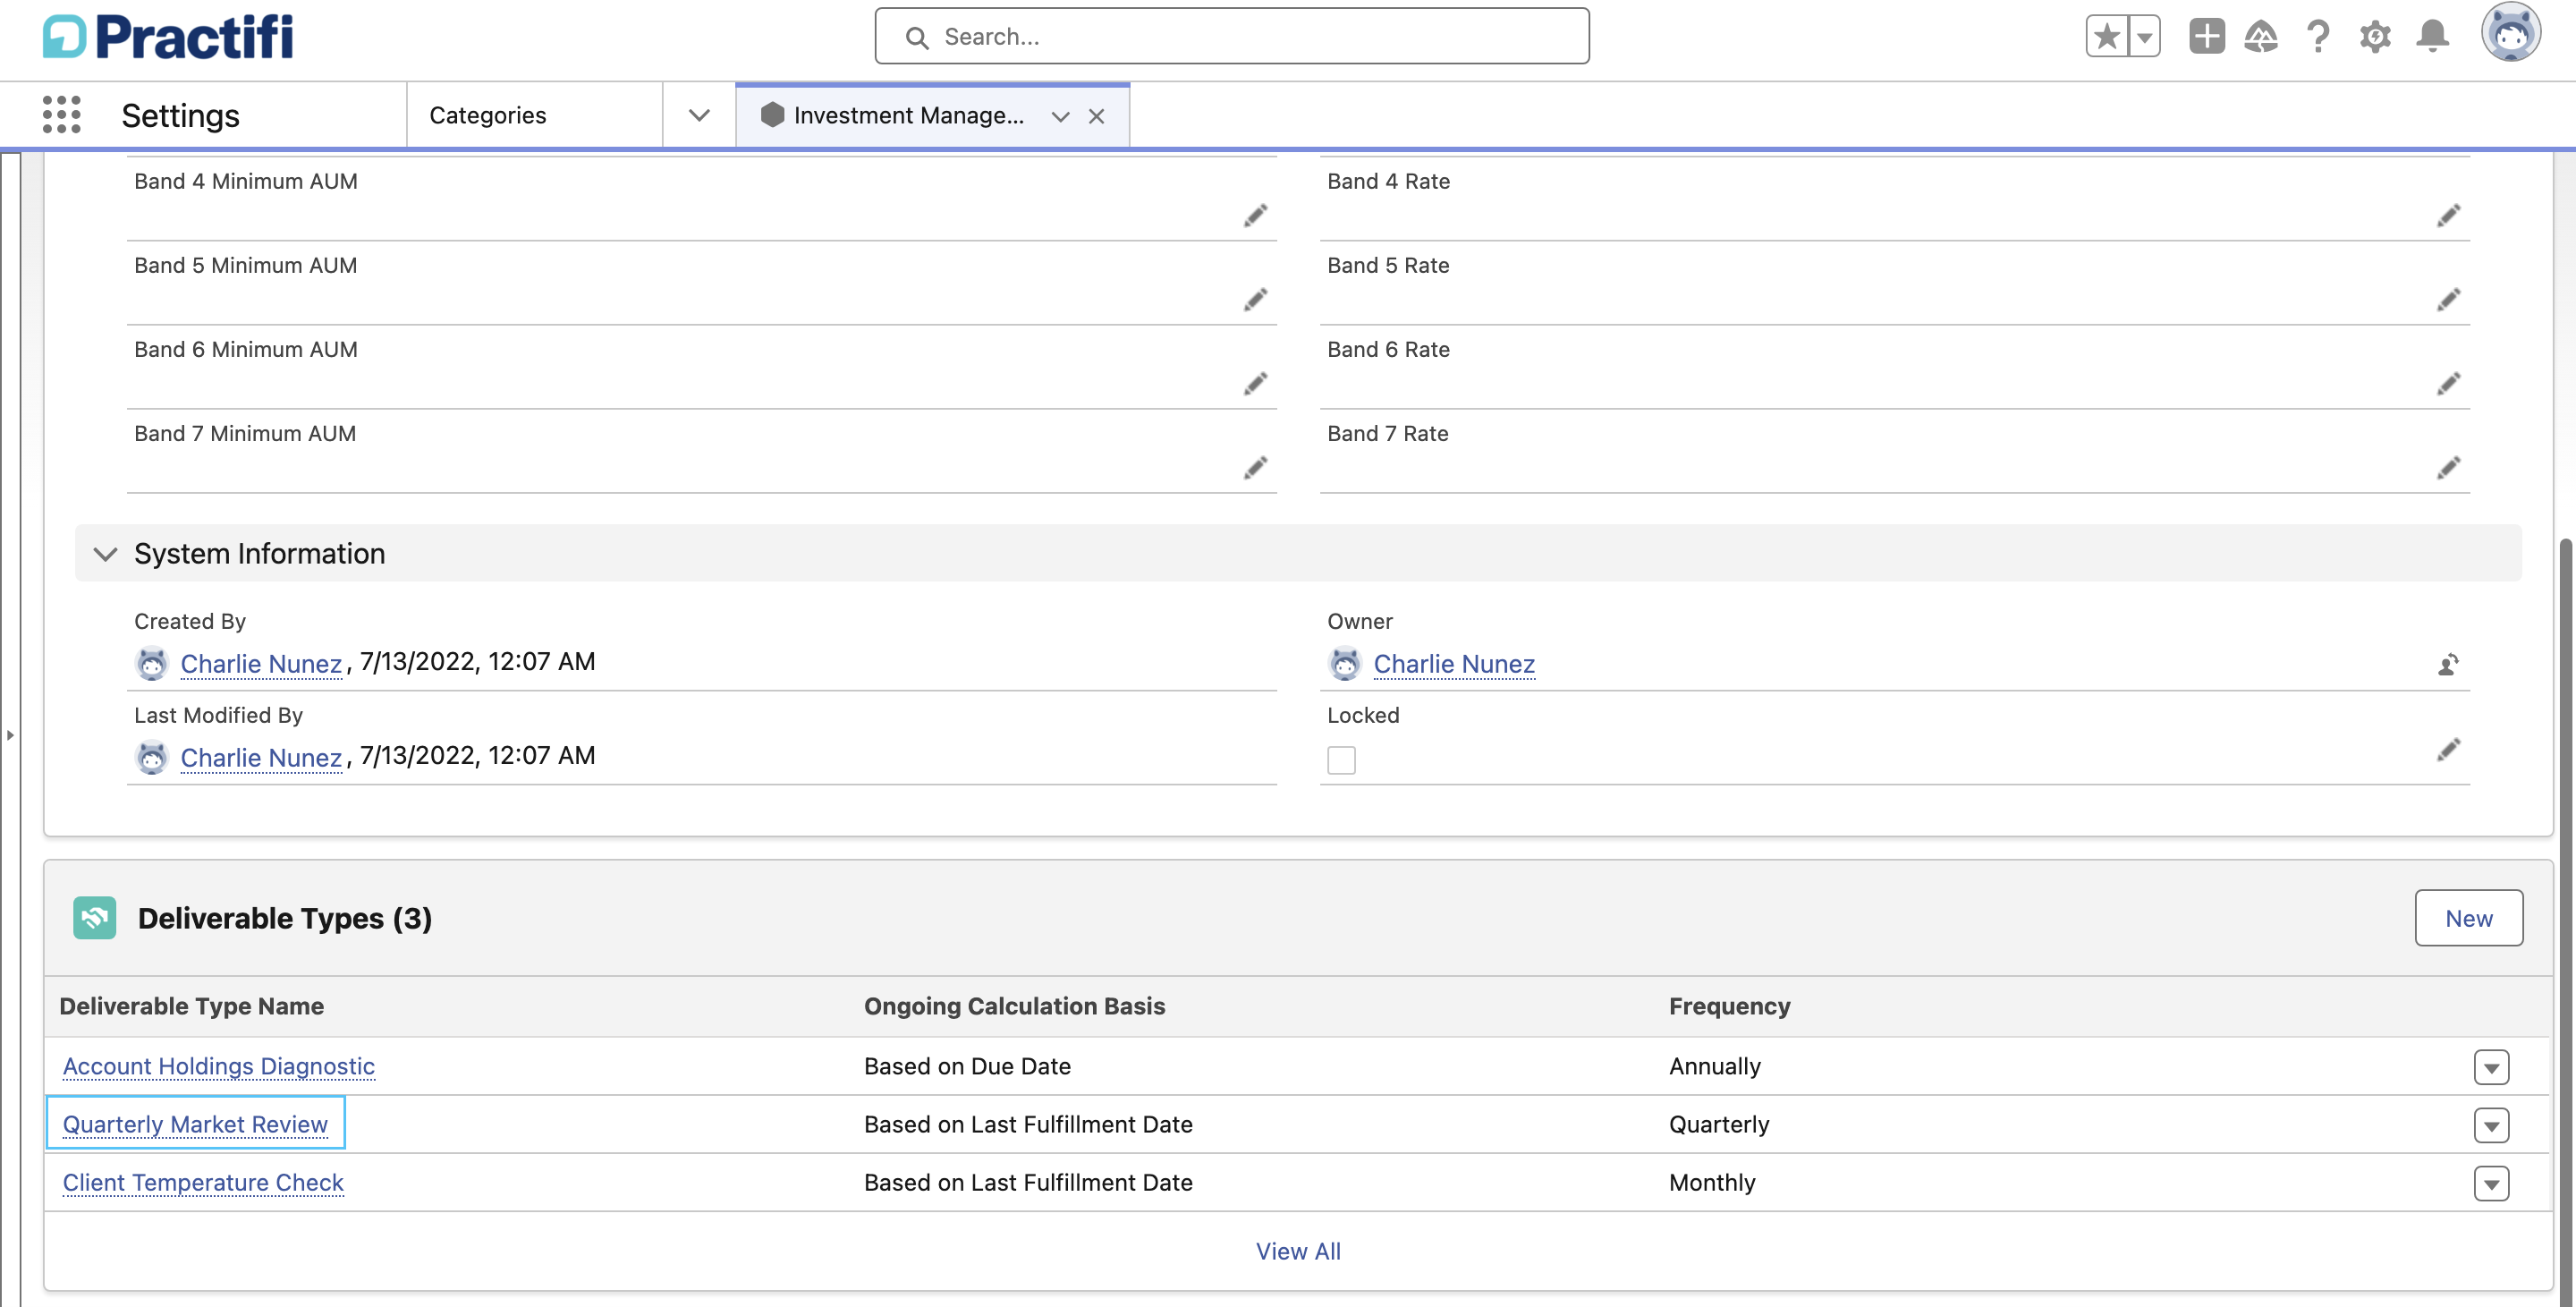The width and height of the screenshot is (2576, 1307).
Task: Open the Categories tab dropdown chevron
Action: point(699,115)
